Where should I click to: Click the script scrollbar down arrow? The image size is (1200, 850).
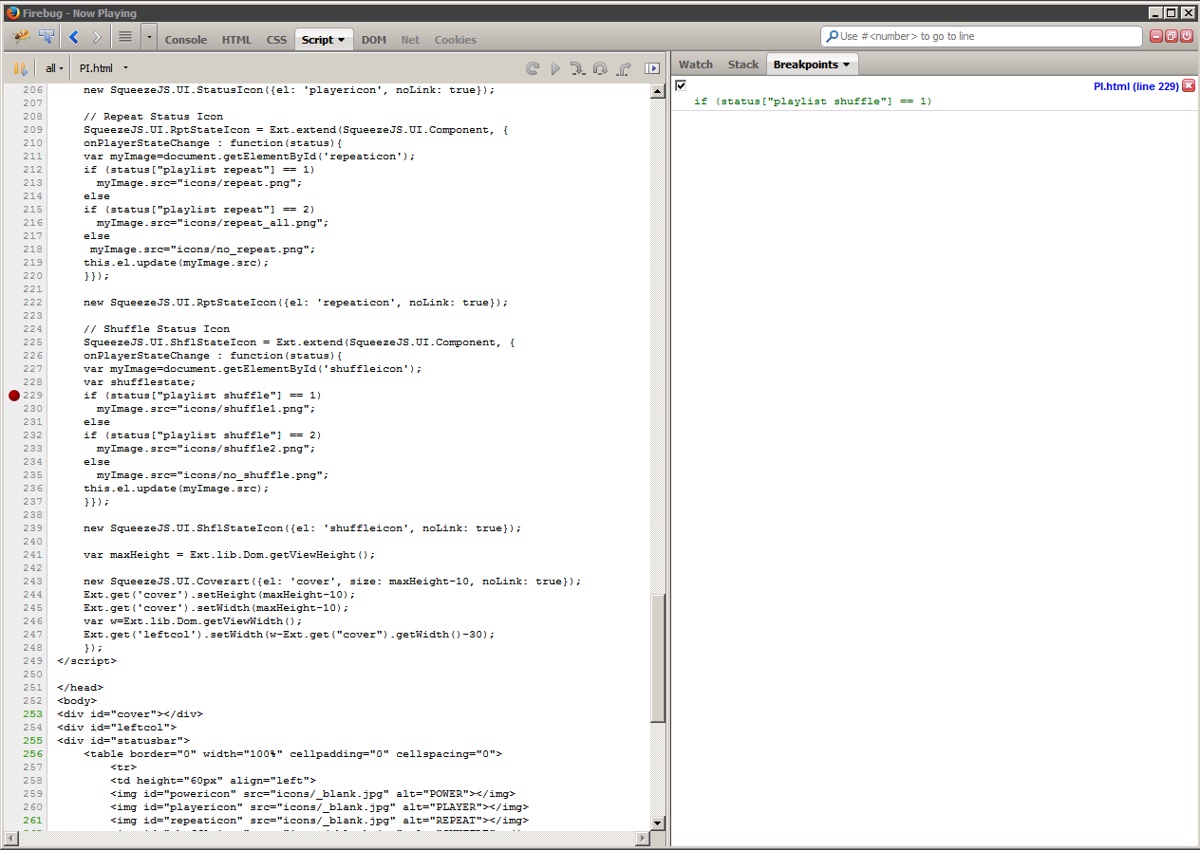(x=658, y=823)
